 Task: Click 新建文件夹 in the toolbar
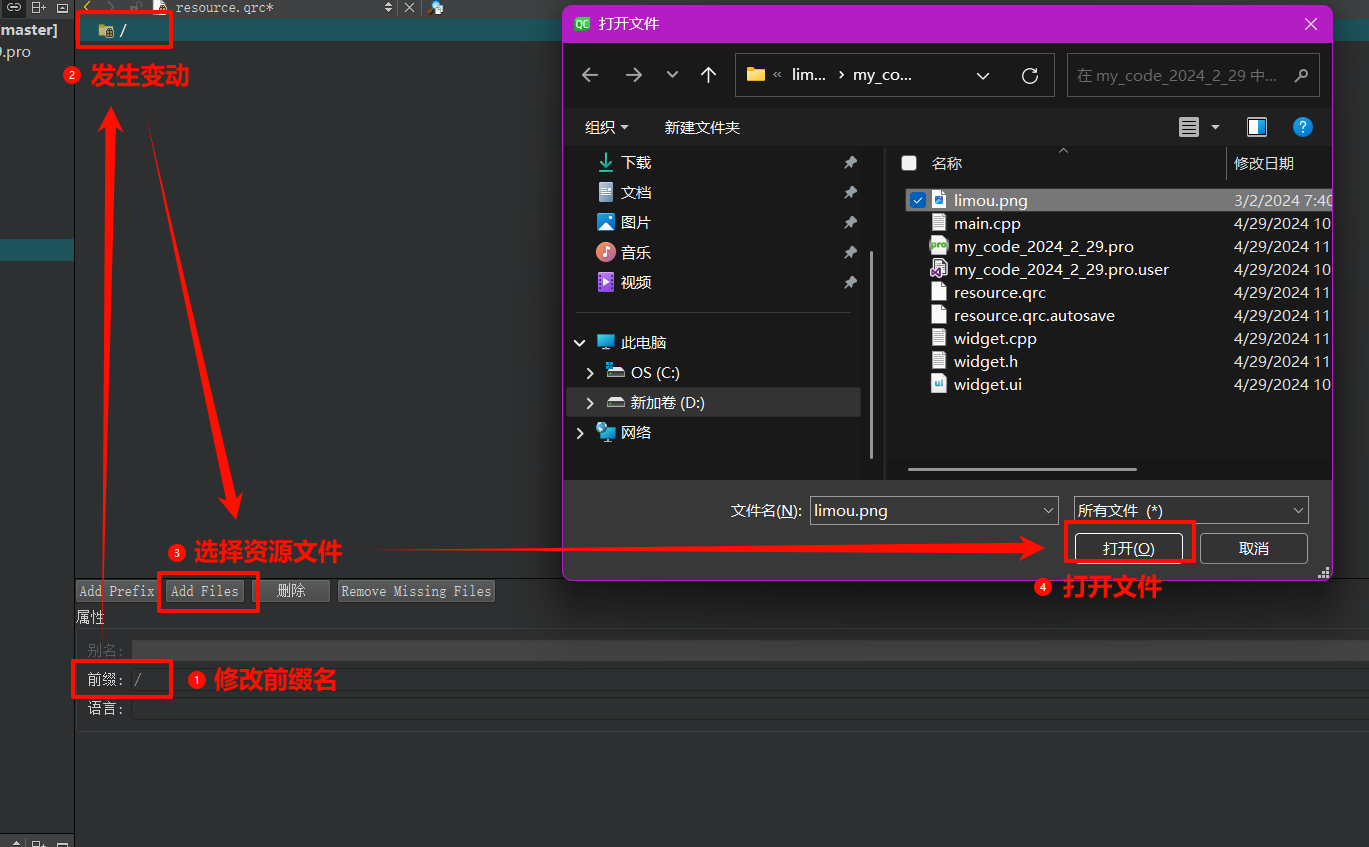702,127
